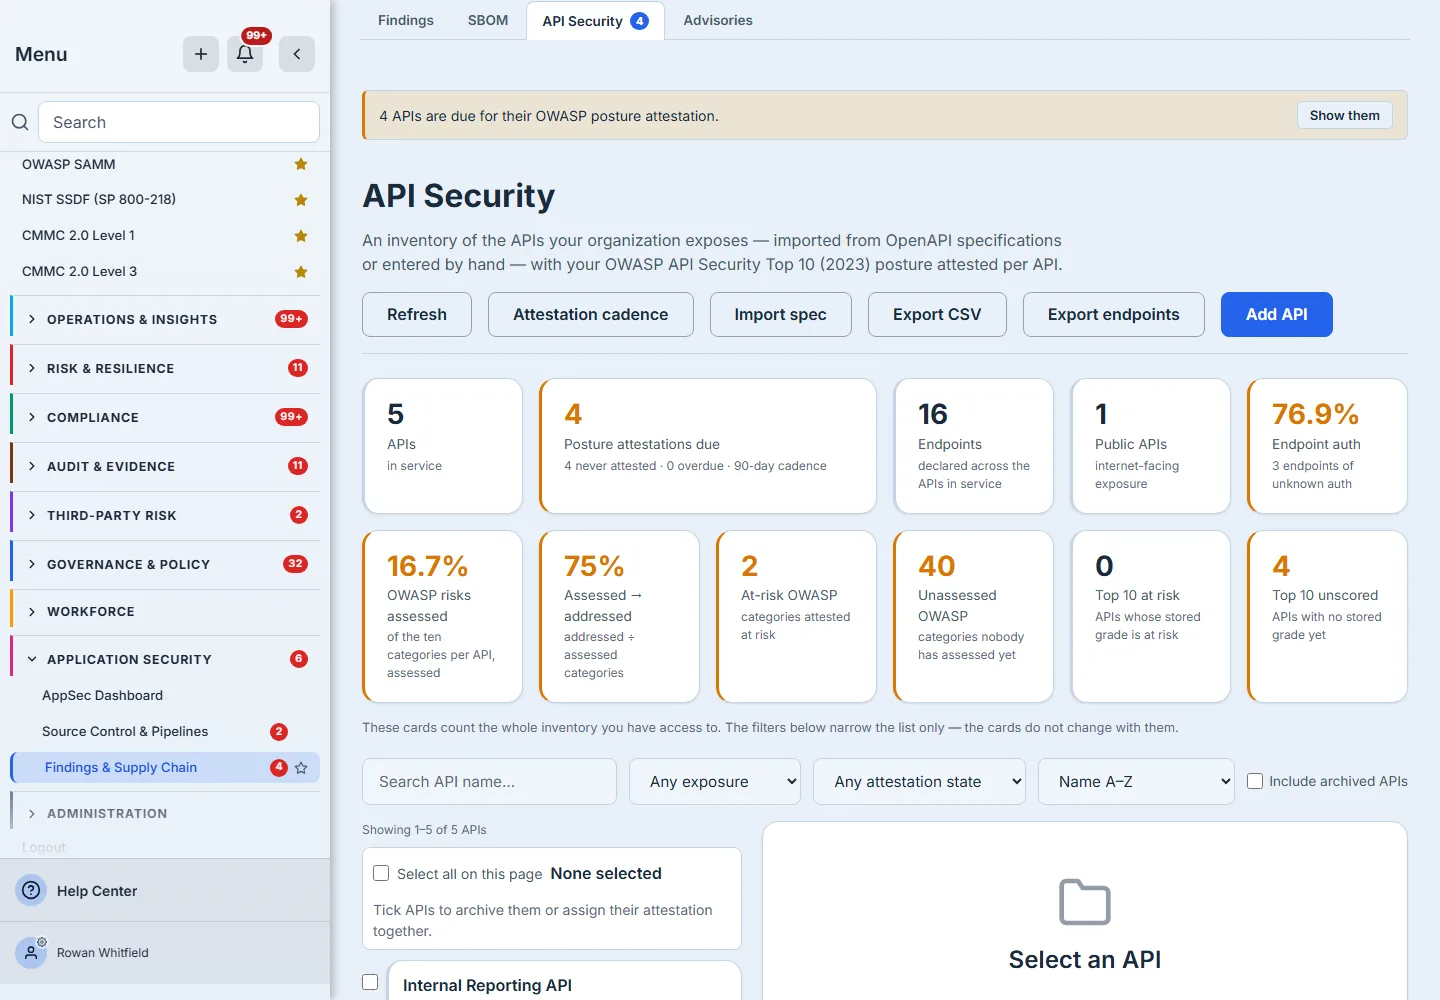Image resolution: width=1440 pixels, height=1000 pixels.
Task: Expand the Administration section
Action: pos(166,814)
